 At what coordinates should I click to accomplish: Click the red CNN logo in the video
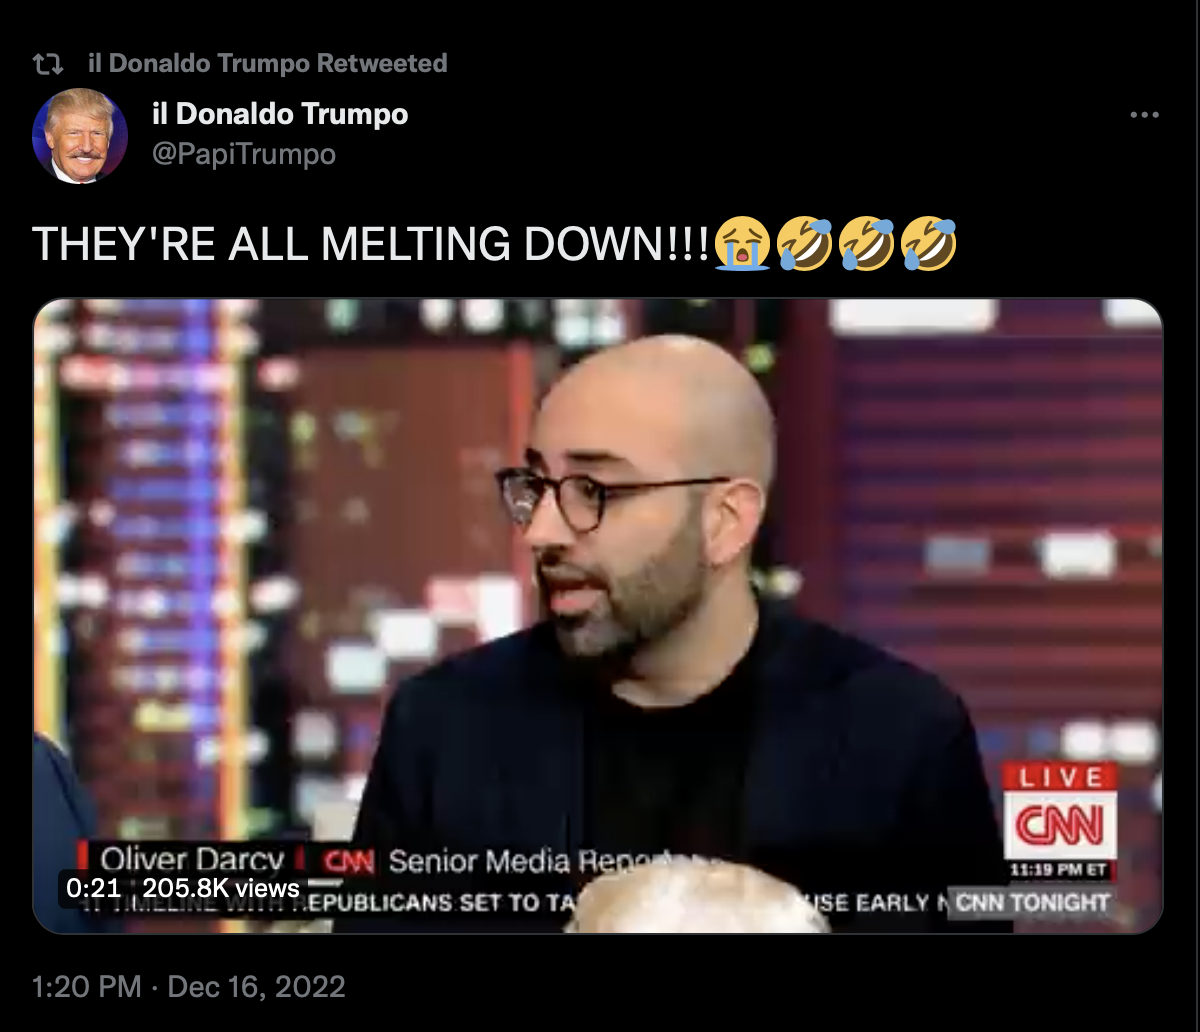point(1060,824)
